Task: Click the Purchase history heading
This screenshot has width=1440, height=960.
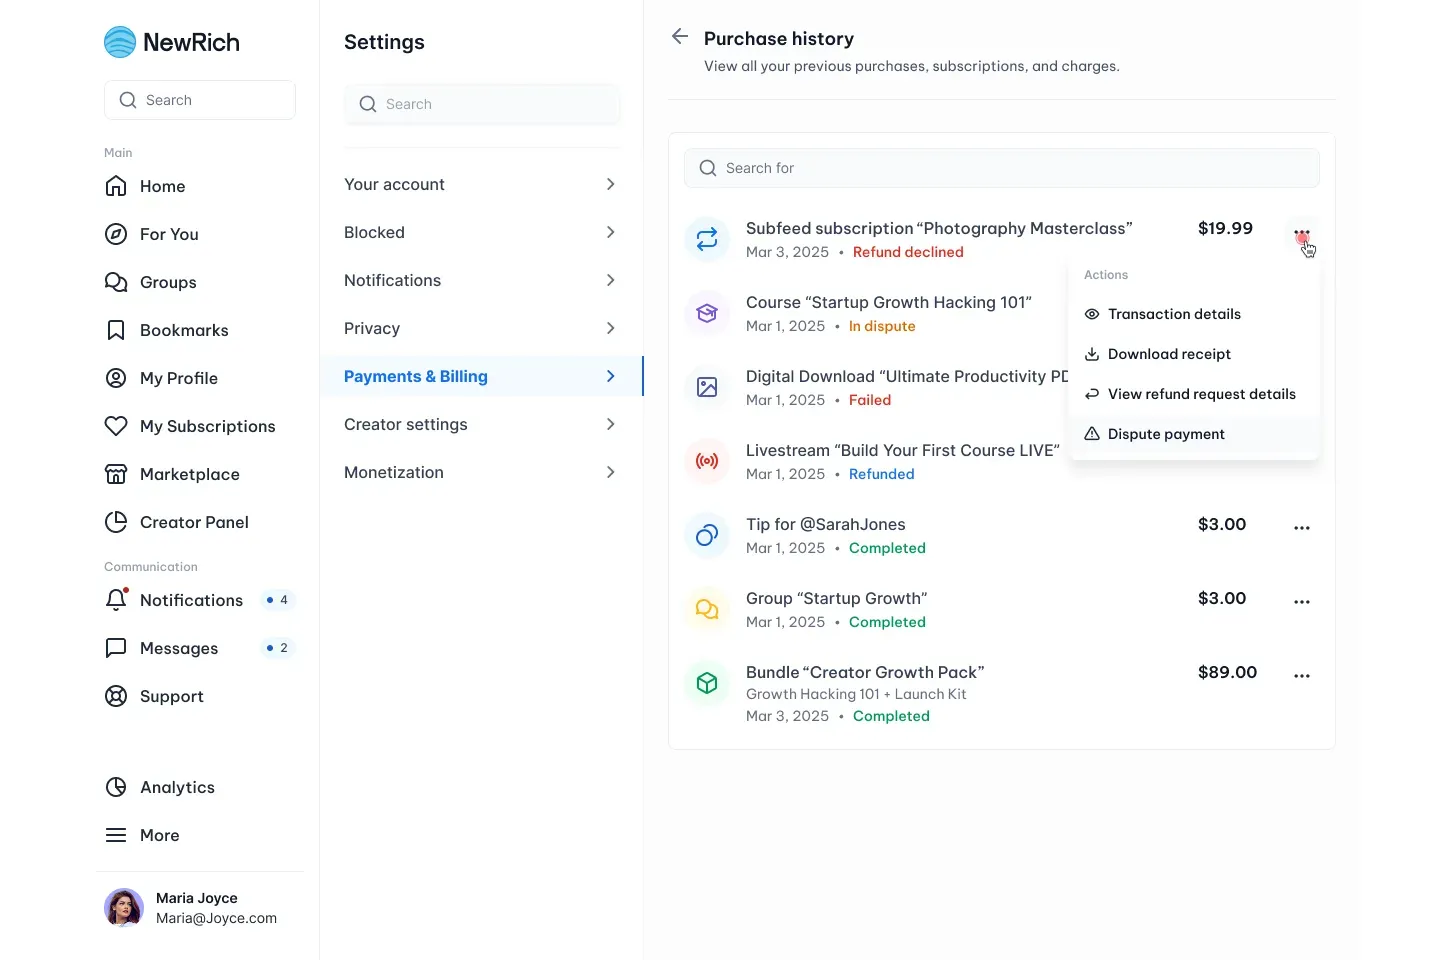Action: (x=779, y=38)
